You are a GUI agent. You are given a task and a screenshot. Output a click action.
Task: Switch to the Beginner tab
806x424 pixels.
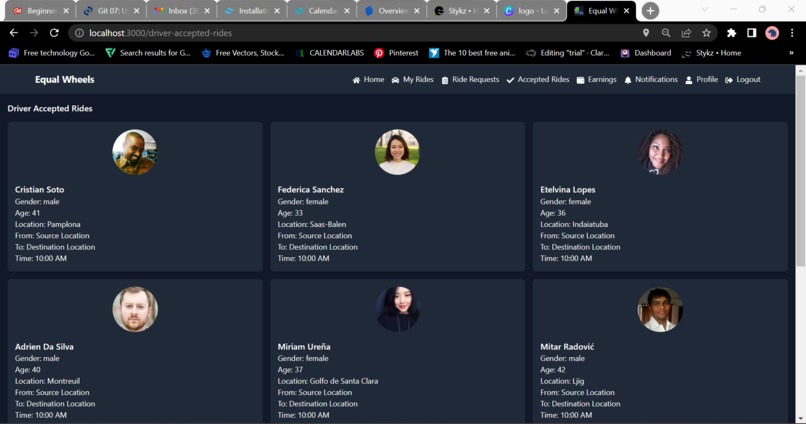41,10
